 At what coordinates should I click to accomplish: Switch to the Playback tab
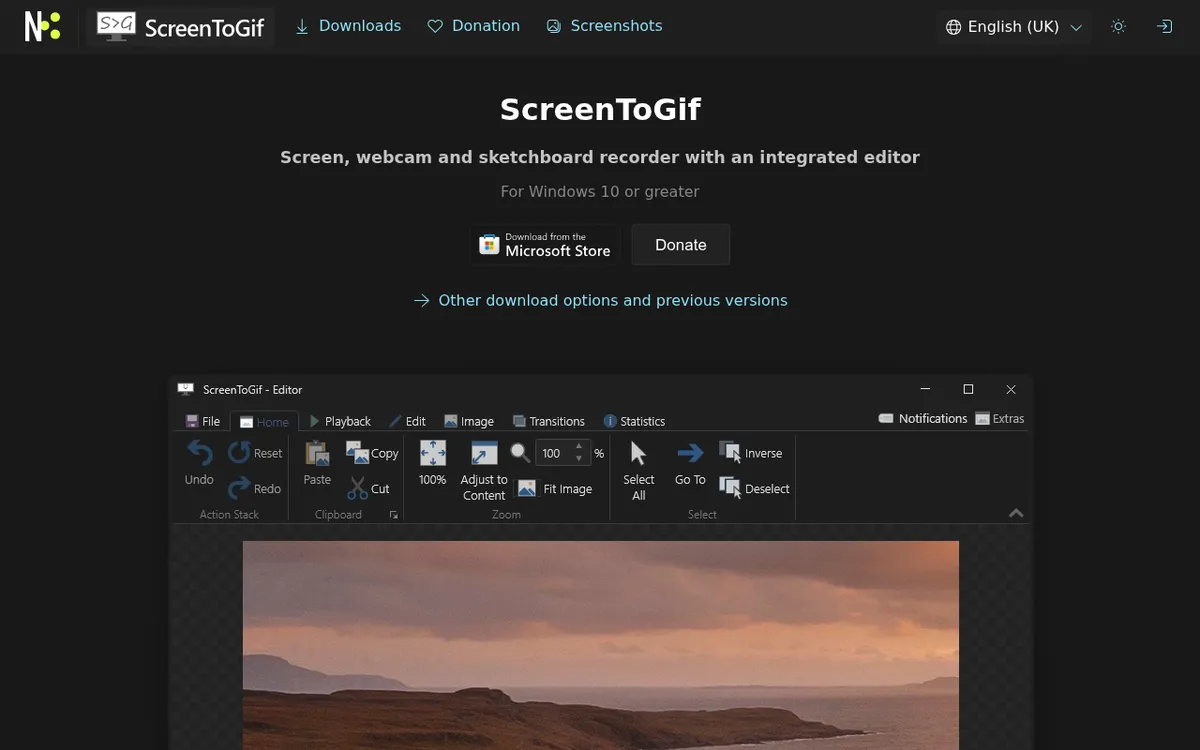pyautogui.click(x=340, y=421)
